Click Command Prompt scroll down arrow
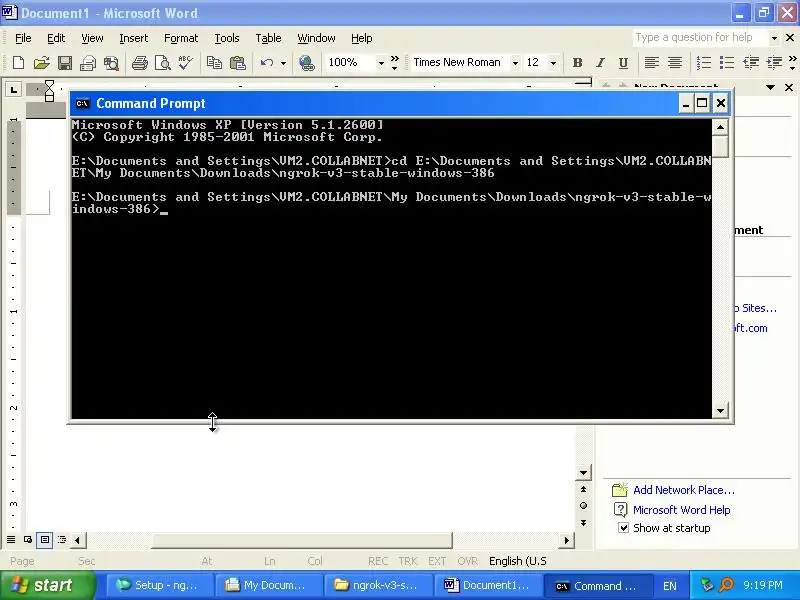This screenshot has height=600, width=800. (720, 411)
